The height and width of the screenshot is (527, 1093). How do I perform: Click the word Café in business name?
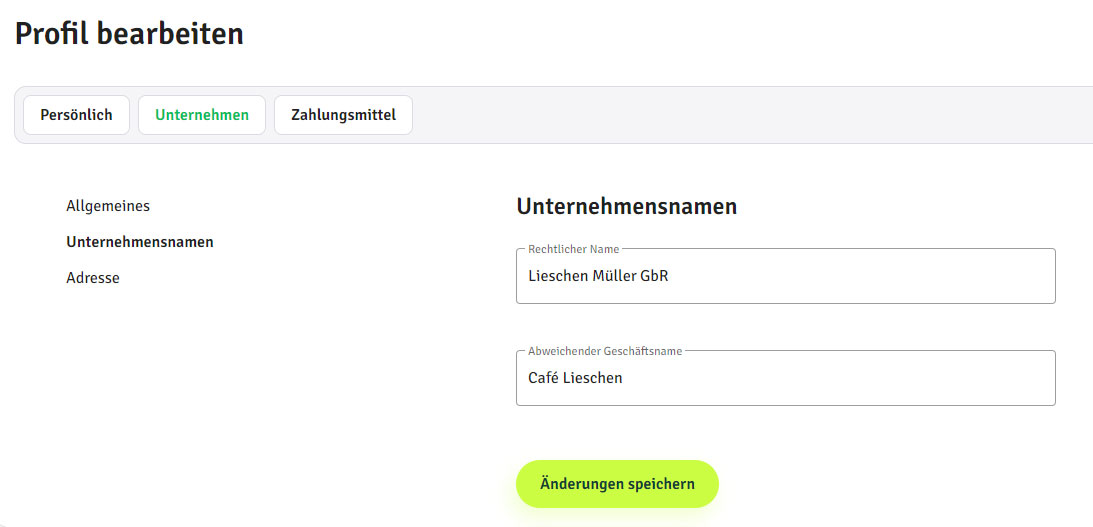[543, 378]
